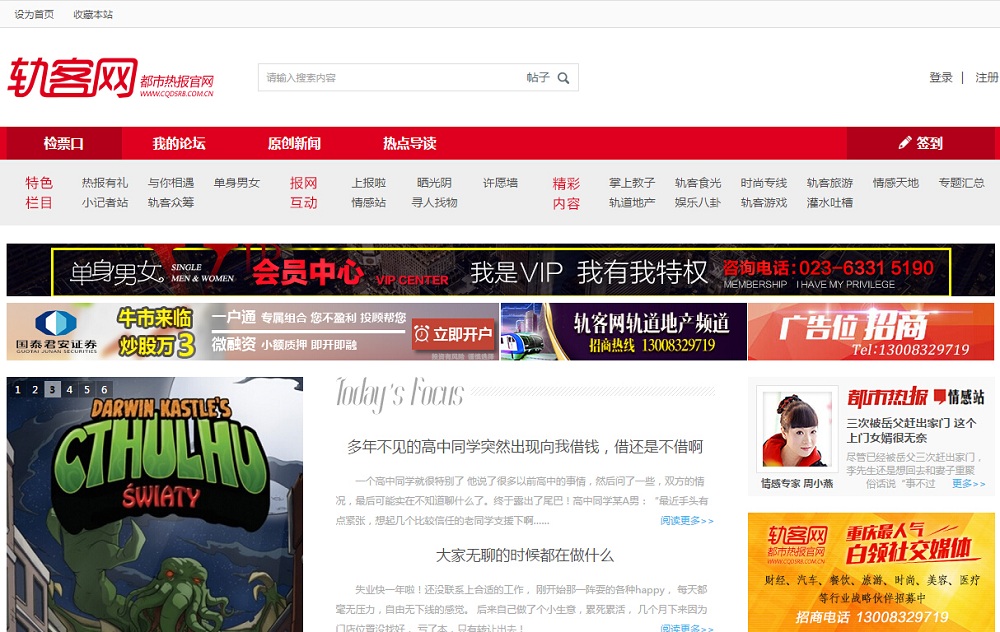Click the 会员中心 VIP banner

pos(501,270)
